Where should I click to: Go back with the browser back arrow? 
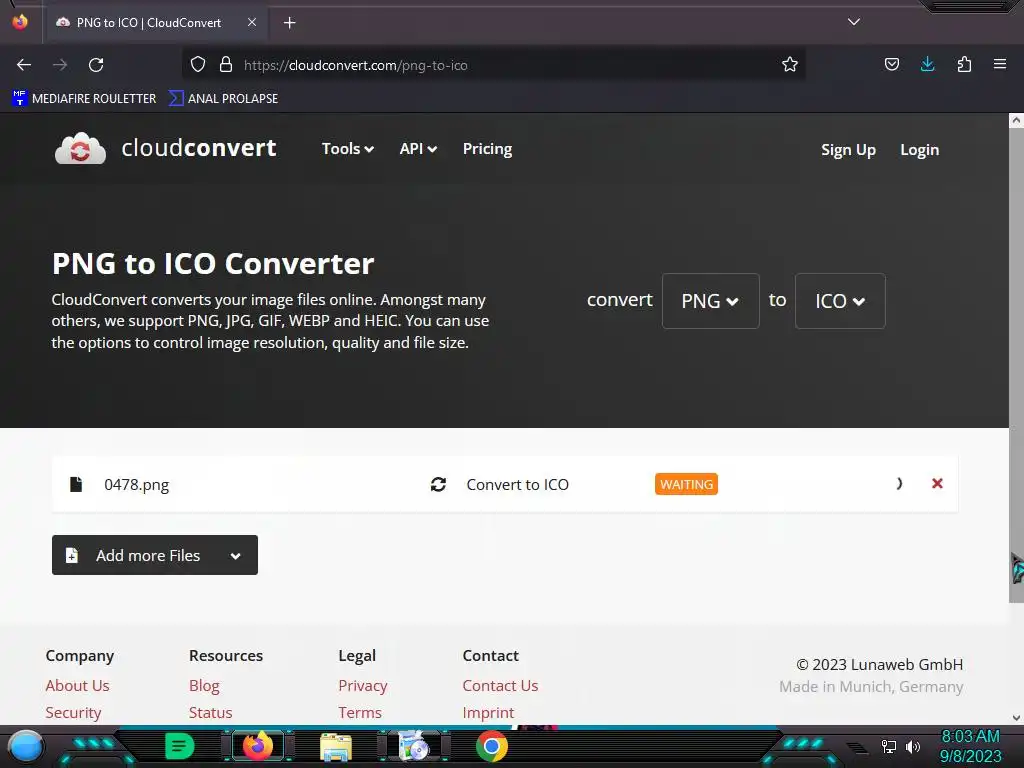click(24, 65)
